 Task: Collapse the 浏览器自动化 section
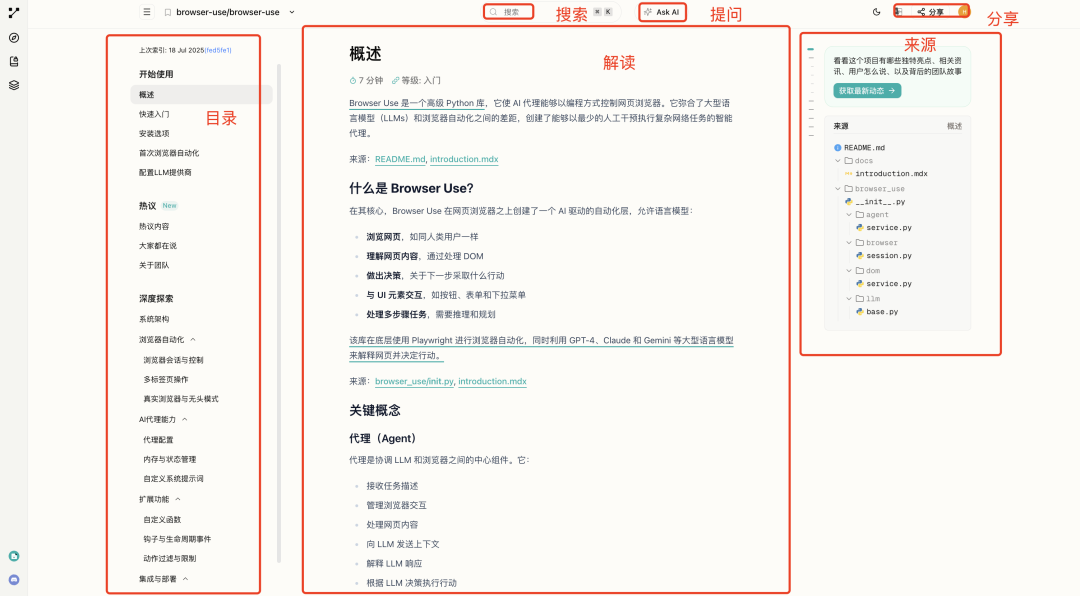tap(193, 340)
